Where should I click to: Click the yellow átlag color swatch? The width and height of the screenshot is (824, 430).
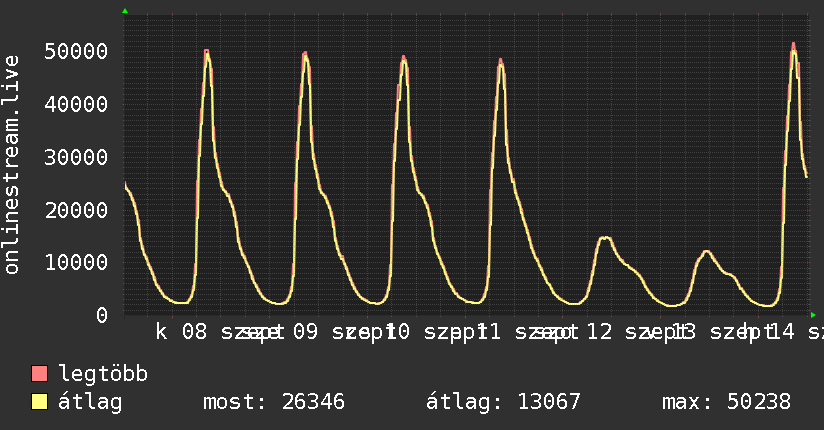(x=39, y=402)
